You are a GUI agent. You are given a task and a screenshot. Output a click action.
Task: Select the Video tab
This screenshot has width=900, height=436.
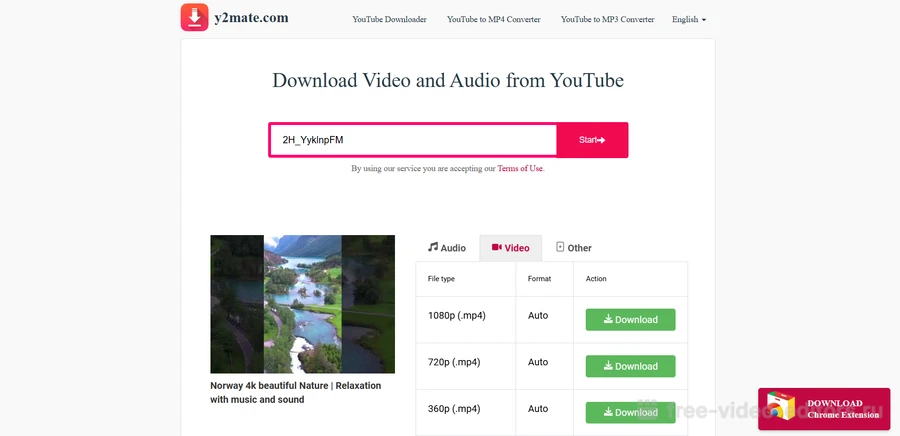pos(510,248)
